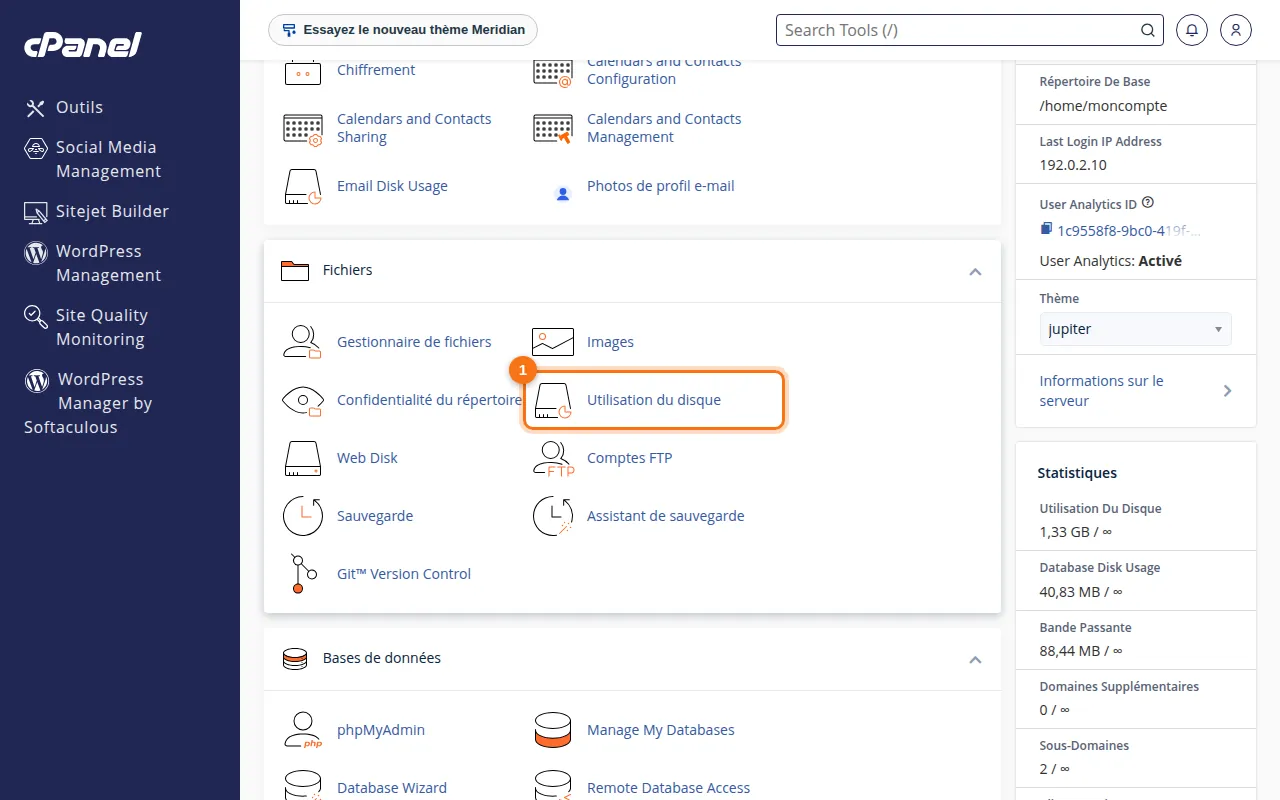This screenshot has width=1280, height=800.
Task: Open the Chiffrement link
Action: point(376,70)
